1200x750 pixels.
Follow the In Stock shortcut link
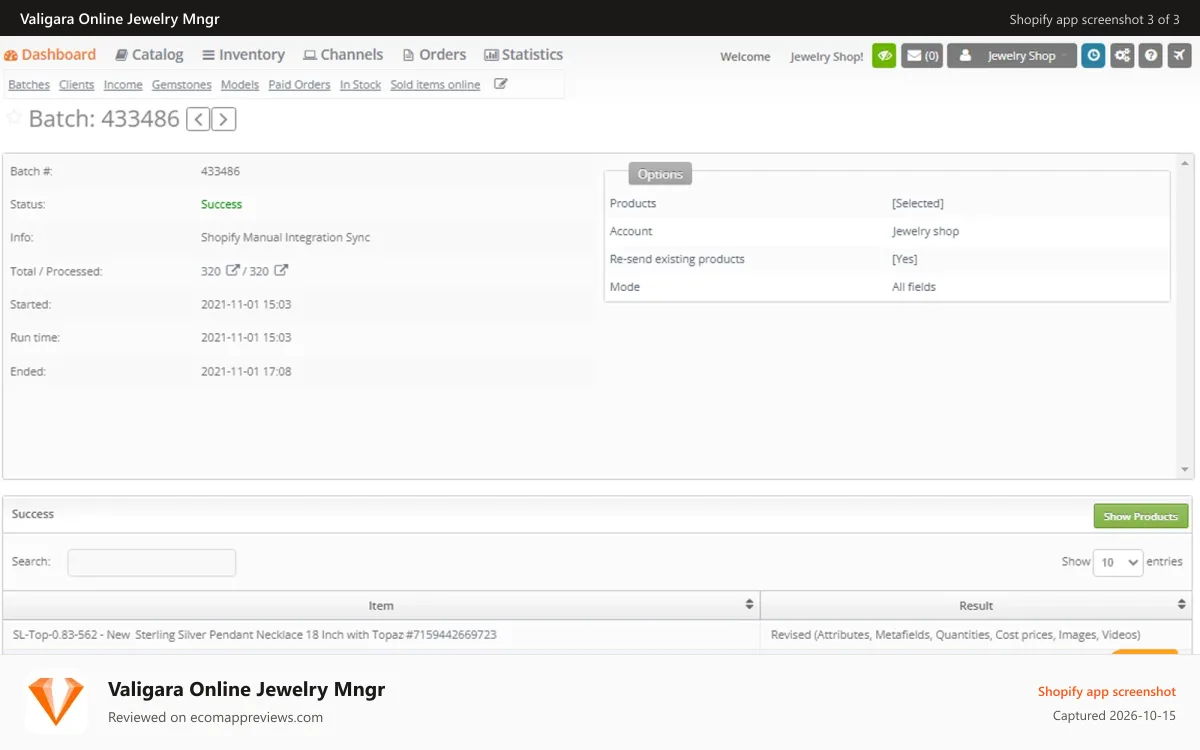pyautogui.click(x=360, y=85)
